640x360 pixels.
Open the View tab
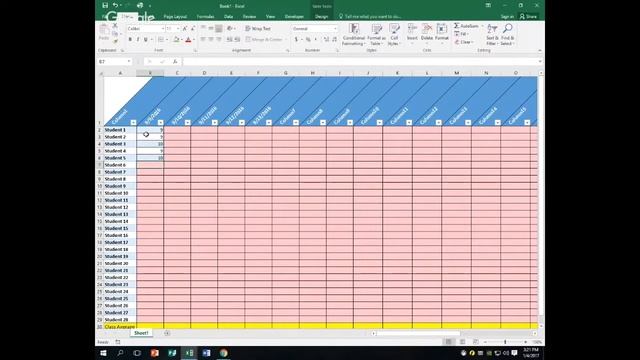tap(270, 17)
